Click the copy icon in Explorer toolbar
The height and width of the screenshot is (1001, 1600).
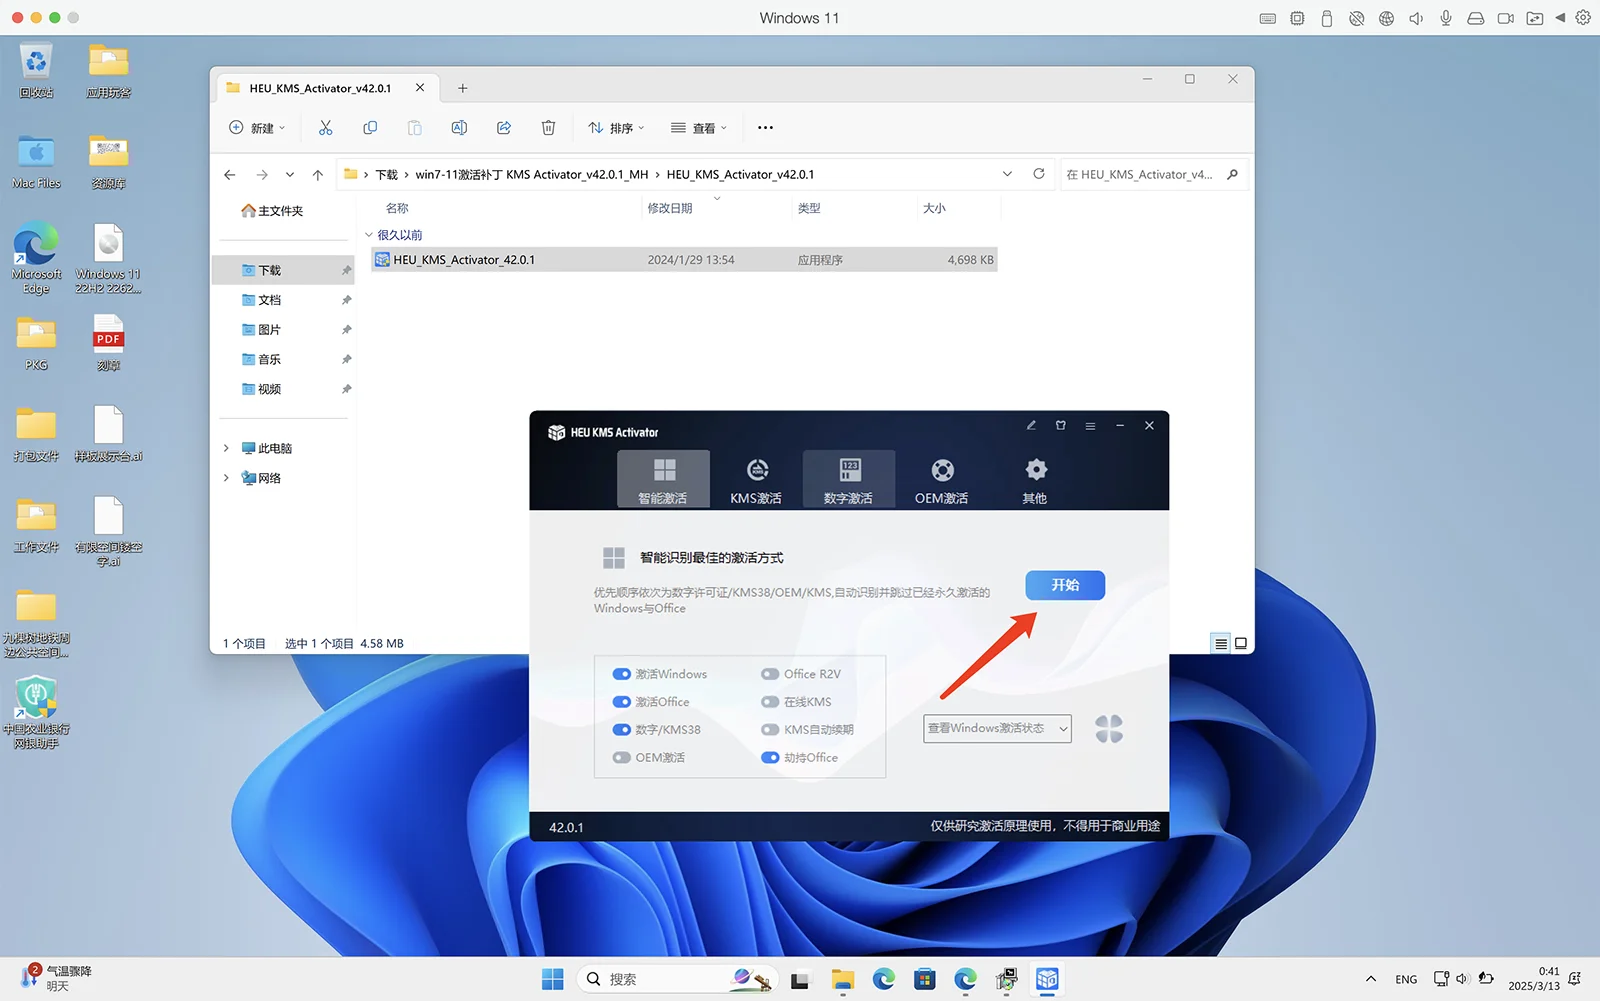(370, 128)
